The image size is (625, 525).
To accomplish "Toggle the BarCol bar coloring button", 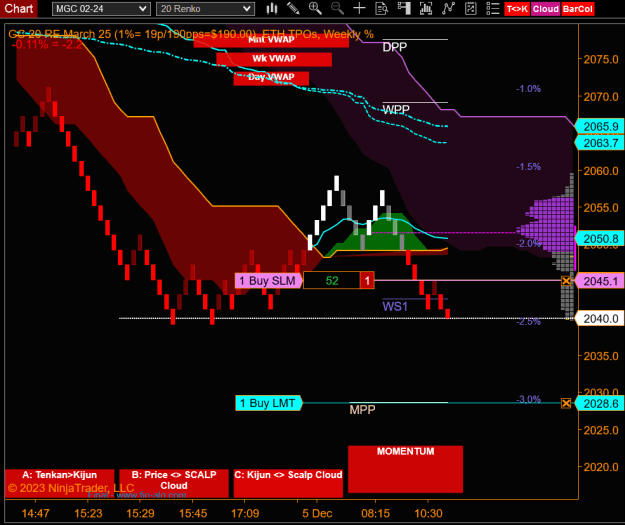I will [x=578, y=9].
